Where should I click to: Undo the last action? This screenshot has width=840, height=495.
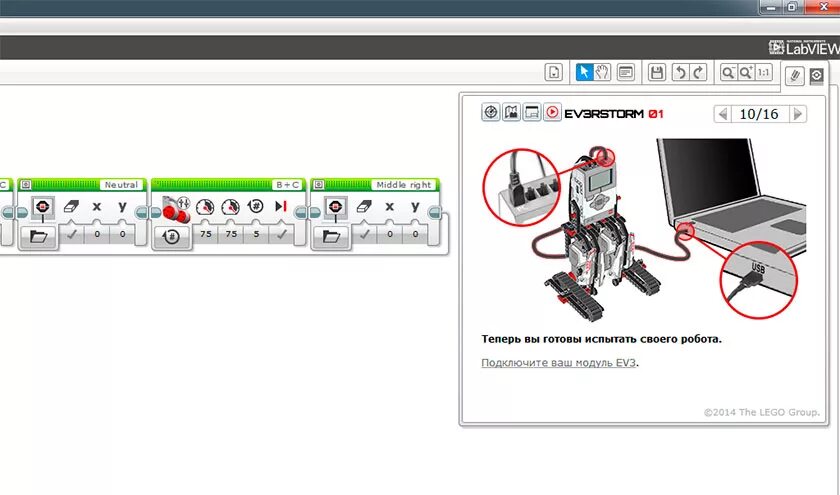tap(680, 72)
